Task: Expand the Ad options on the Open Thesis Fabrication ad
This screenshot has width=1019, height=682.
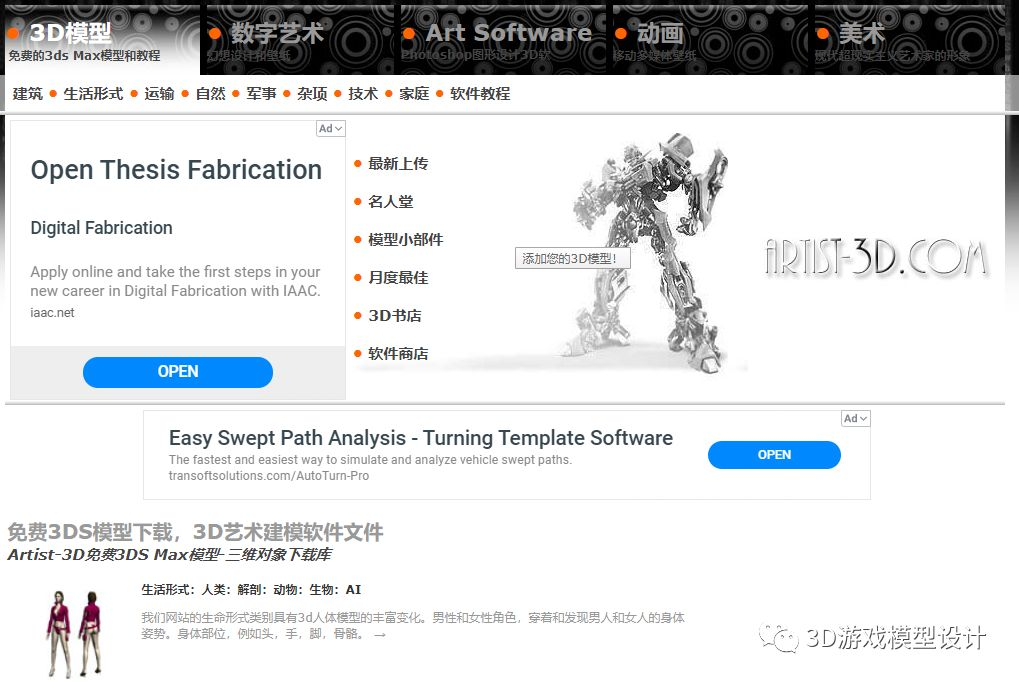Action: pyautogui.click(x=331, y=129)
